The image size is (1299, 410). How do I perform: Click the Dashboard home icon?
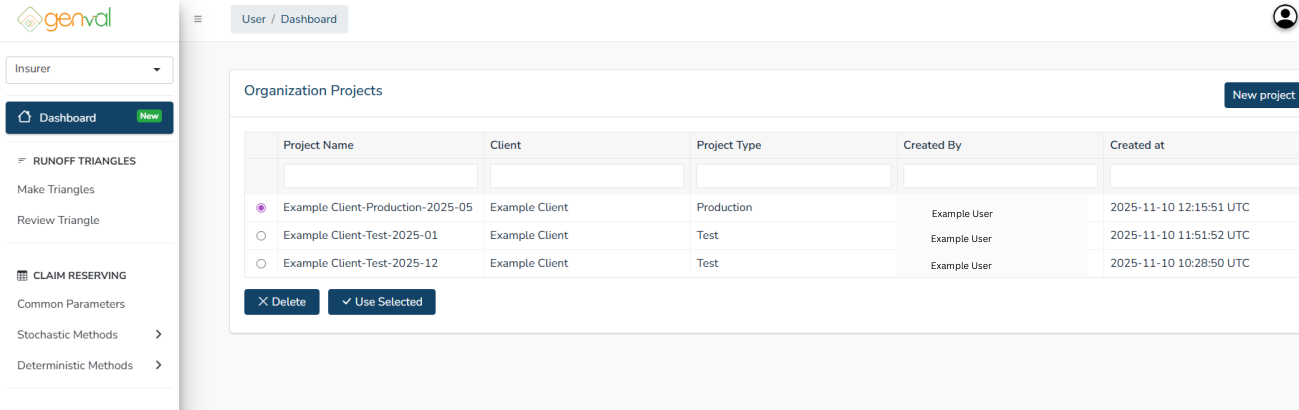click(x=25, y=117)
